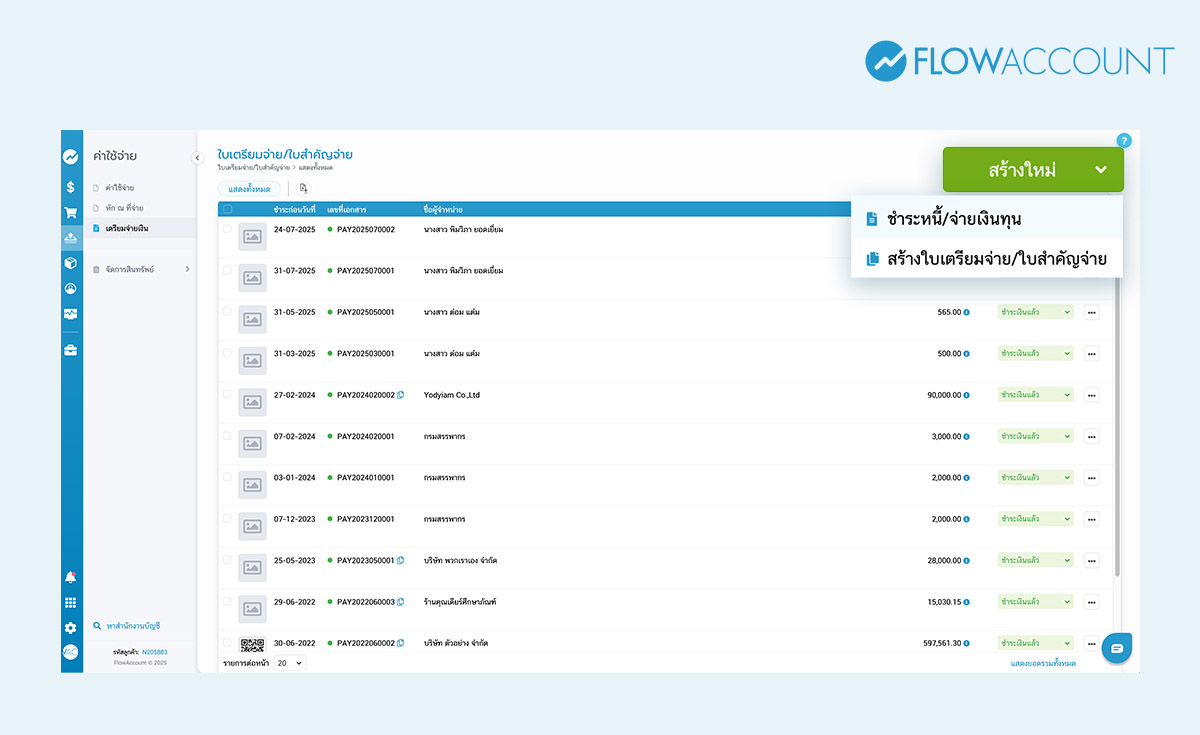Select checkbox for the PAY2024020002 row
The image size is (1200, 735).
pyautogui.click(x=227, y=395)
